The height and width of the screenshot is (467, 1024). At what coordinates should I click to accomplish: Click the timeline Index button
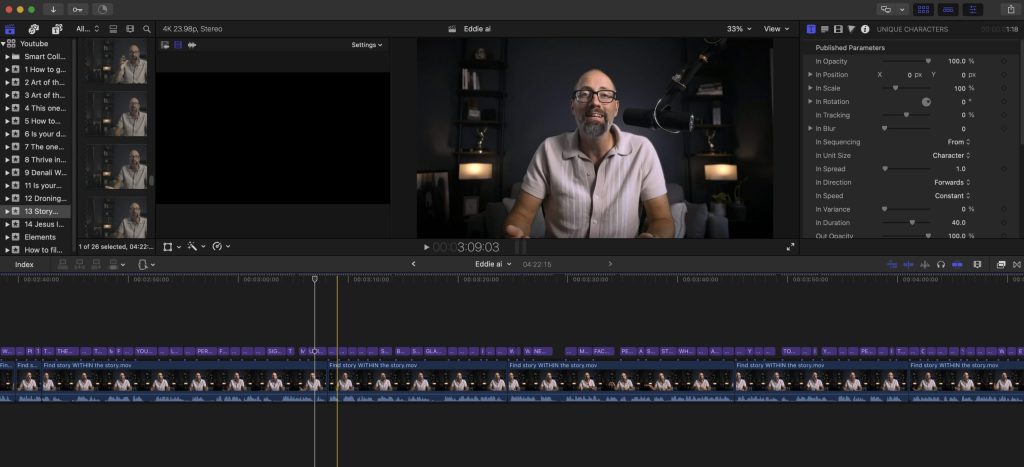coord(24,264)
